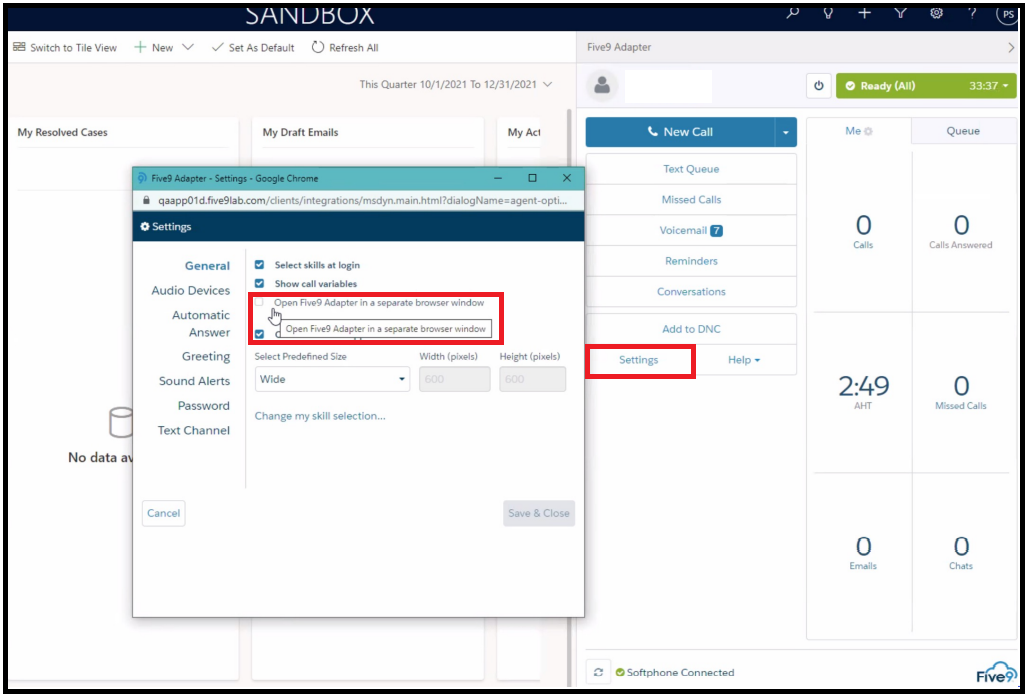
Task: Open the PS user profile avatar
Action: coord(1007,14)
